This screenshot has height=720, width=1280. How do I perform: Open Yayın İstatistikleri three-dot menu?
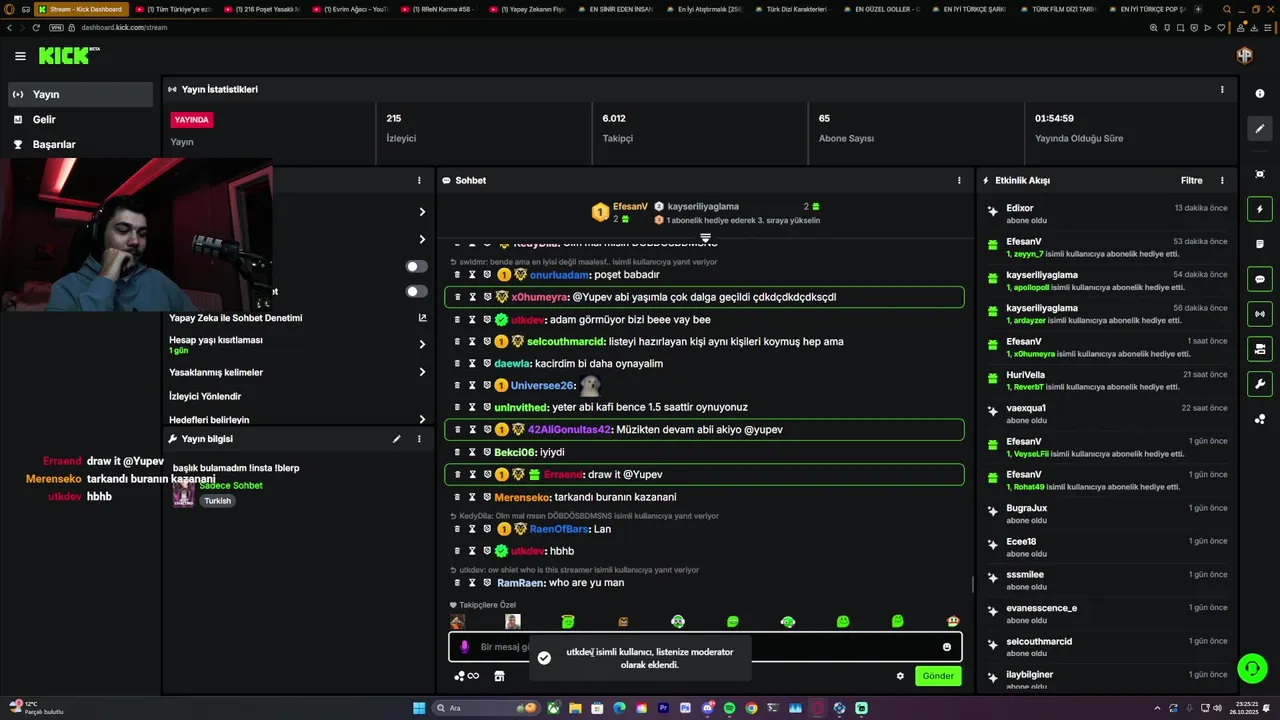click(x=1221, y=89)
